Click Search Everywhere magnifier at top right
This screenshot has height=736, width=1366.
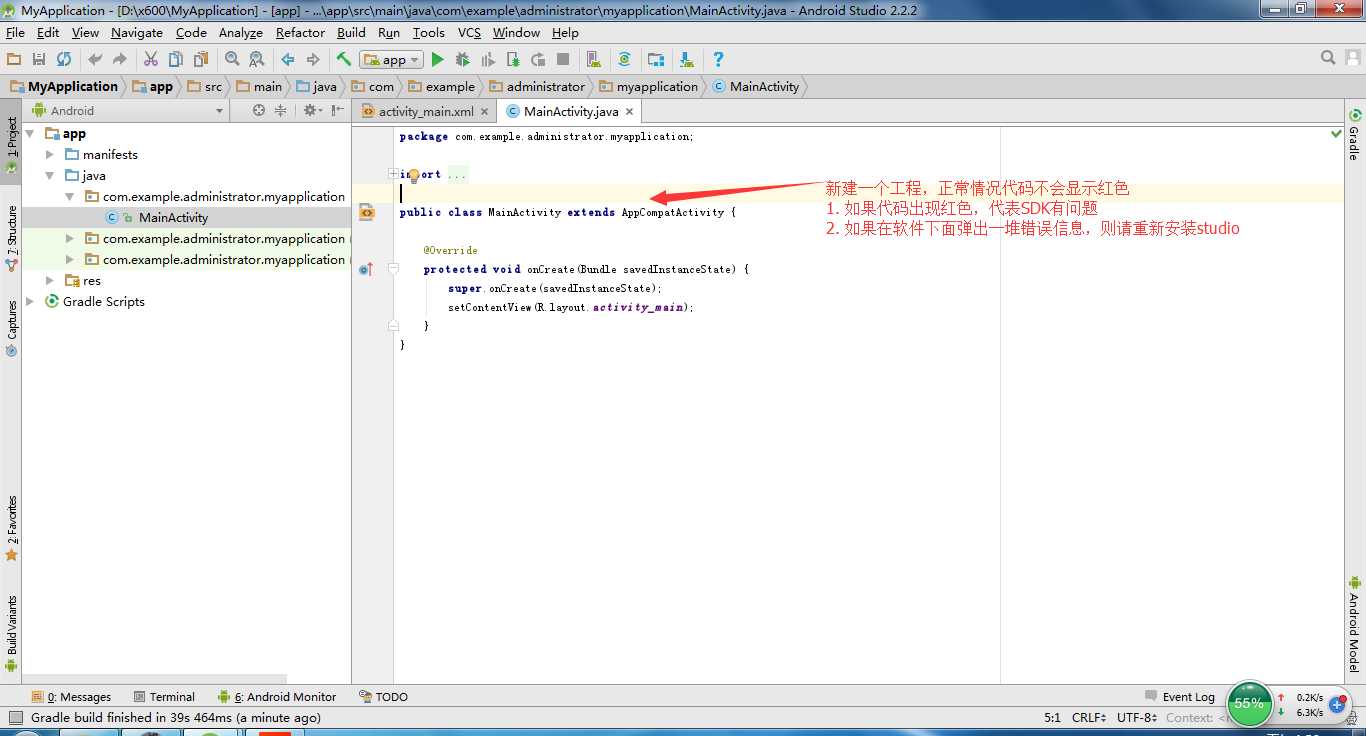[x=1328, y=58]
